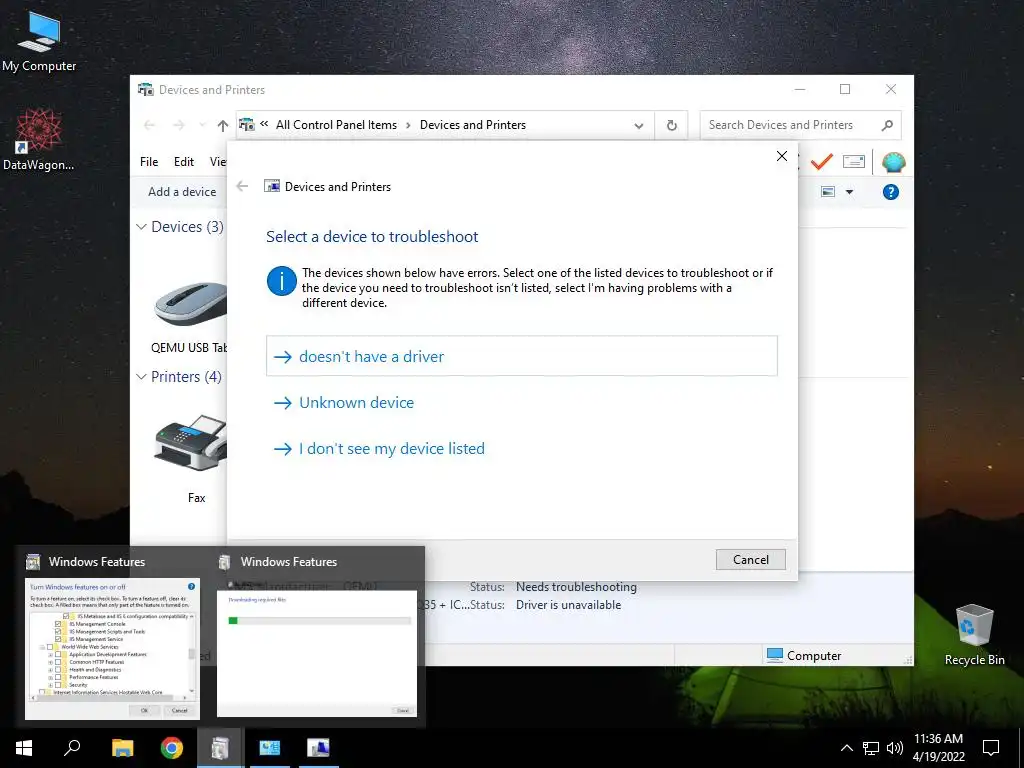
Task: Go up one level with the up arrow
Action: [x=223, y=125]
